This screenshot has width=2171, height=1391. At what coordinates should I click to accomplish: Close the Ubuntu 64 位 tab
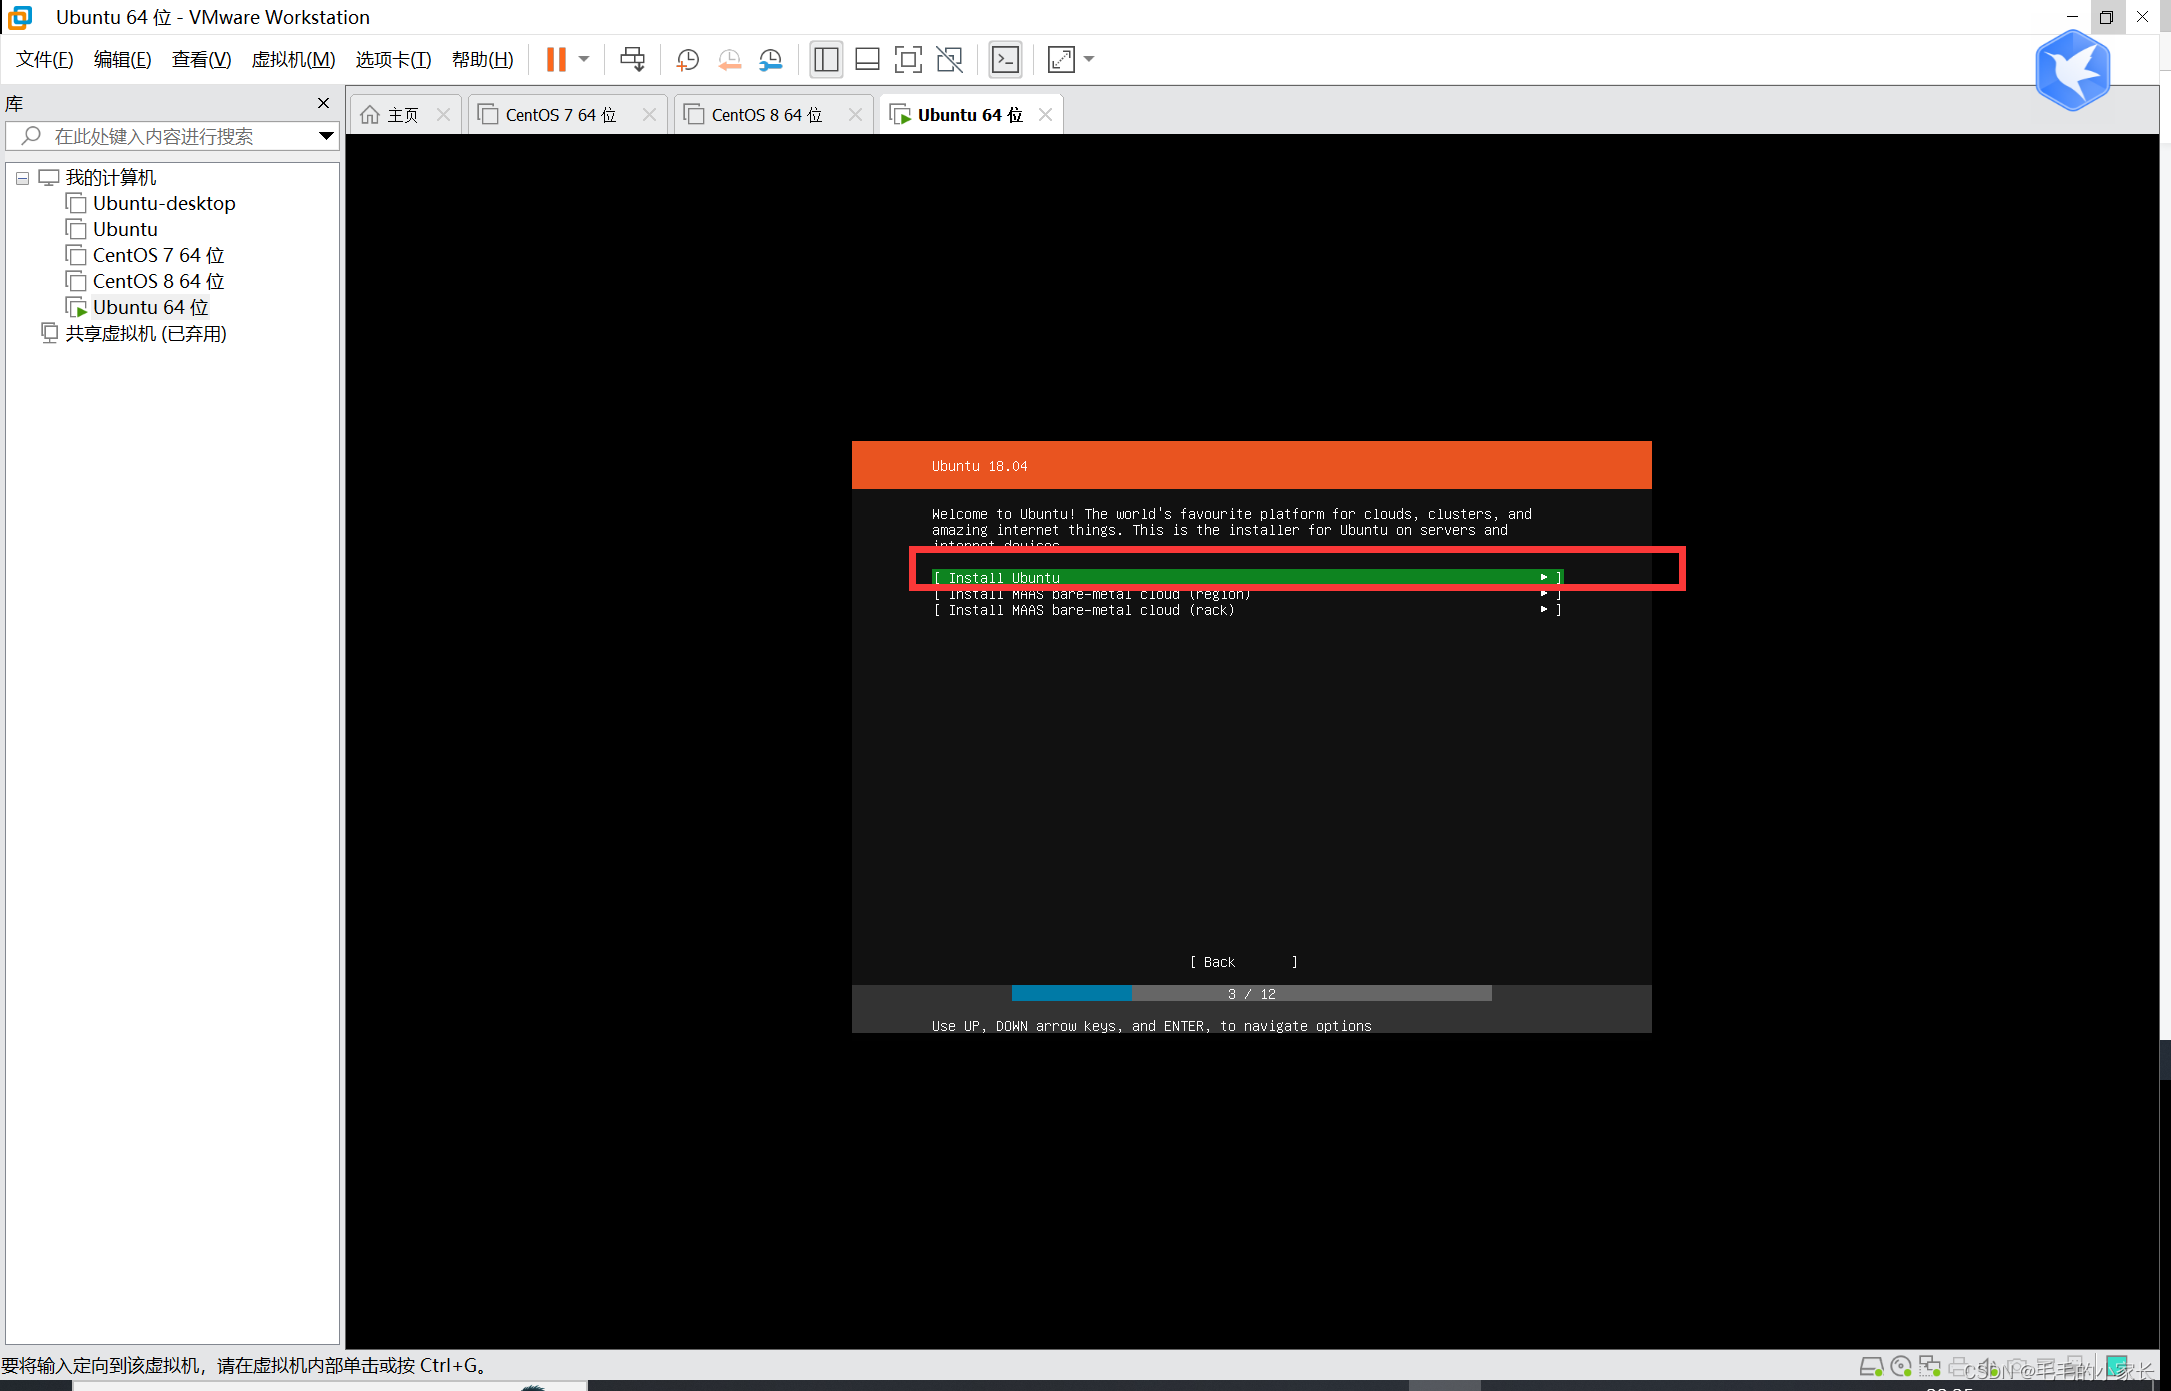[1045, 115]
